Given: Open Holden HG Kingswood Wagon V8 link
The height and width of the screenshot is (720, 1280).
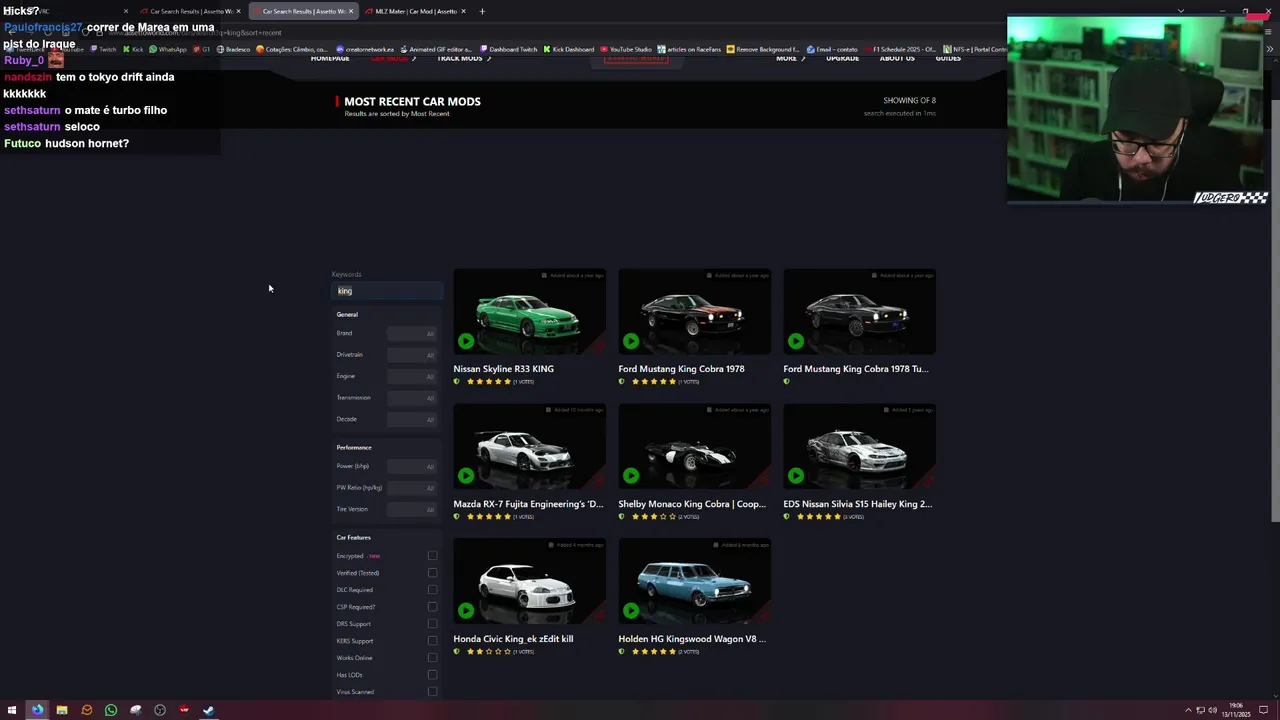Looking at the screenshot, I should pos(692,639).
